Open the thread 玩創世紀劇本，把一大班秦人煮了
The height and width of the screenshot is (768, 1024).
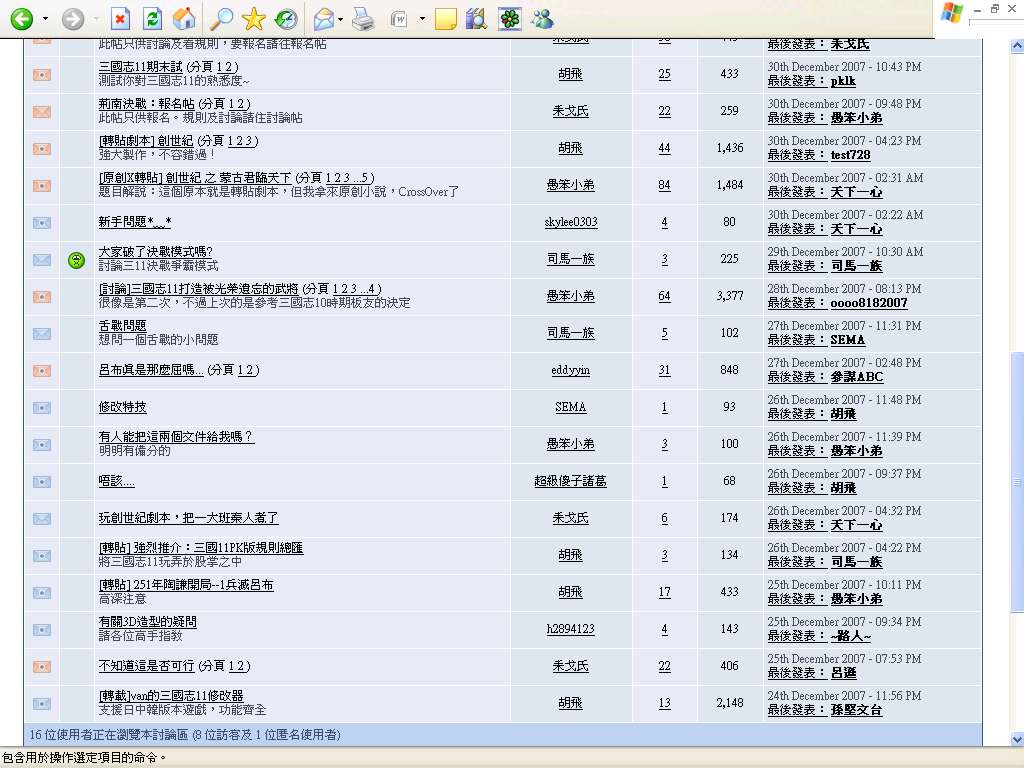point(189,519)
